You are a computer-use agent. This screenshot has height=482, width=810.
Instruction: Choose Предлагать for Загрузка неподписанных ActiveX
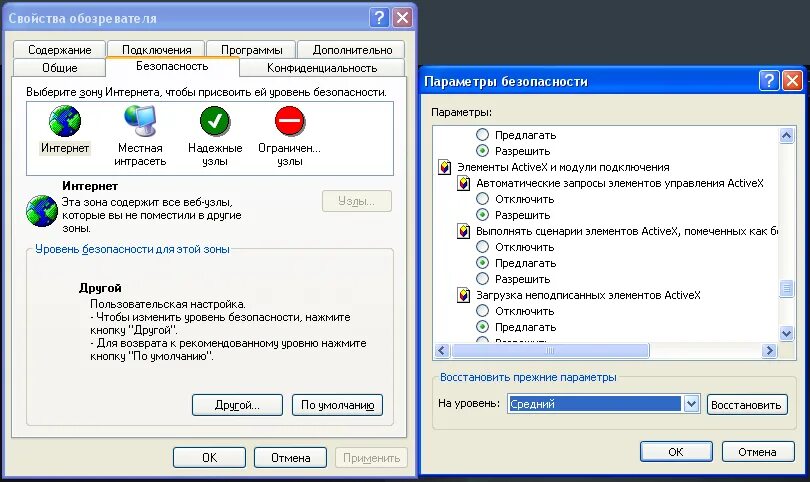coord(482,327)
